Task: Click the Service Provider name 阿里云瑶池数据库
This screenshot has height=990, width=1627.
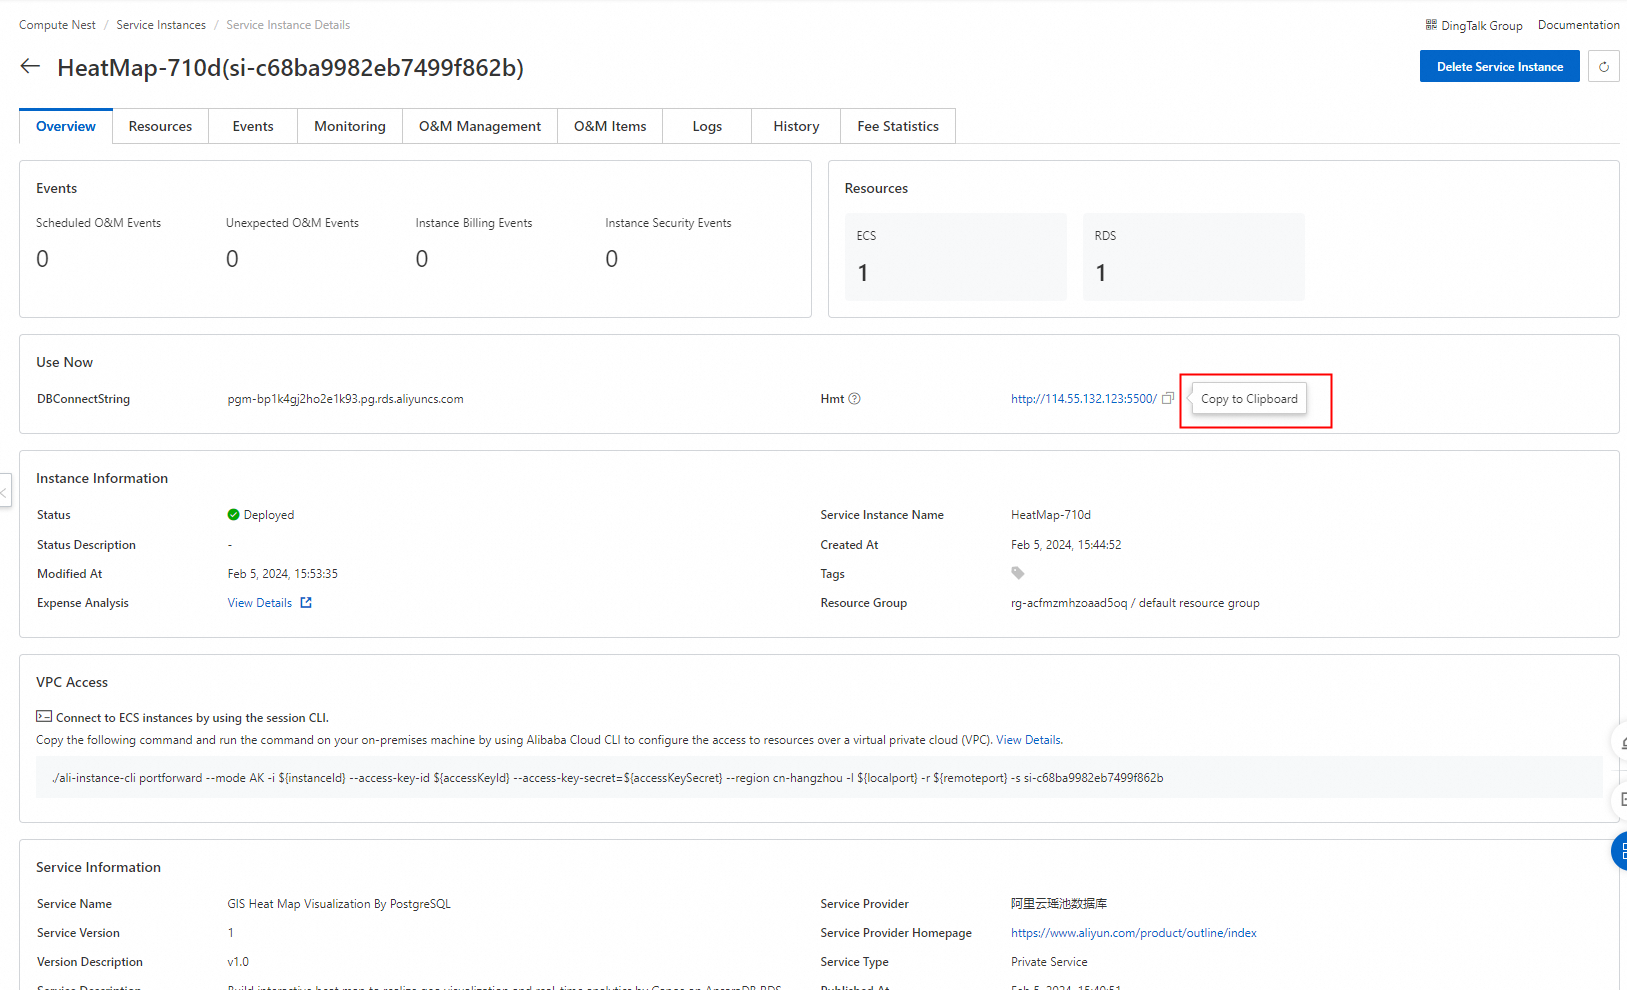Action: (1059, 904)
